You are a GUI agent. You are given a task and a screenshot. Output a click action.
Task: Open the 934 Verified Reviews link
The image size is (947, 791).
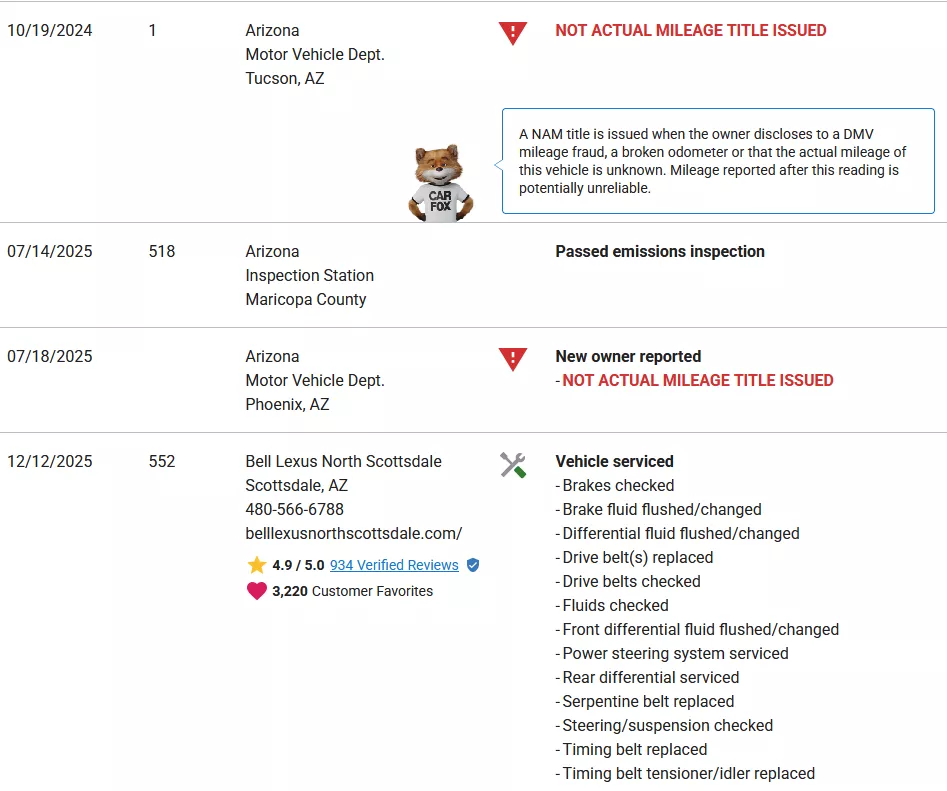(394, 565)
